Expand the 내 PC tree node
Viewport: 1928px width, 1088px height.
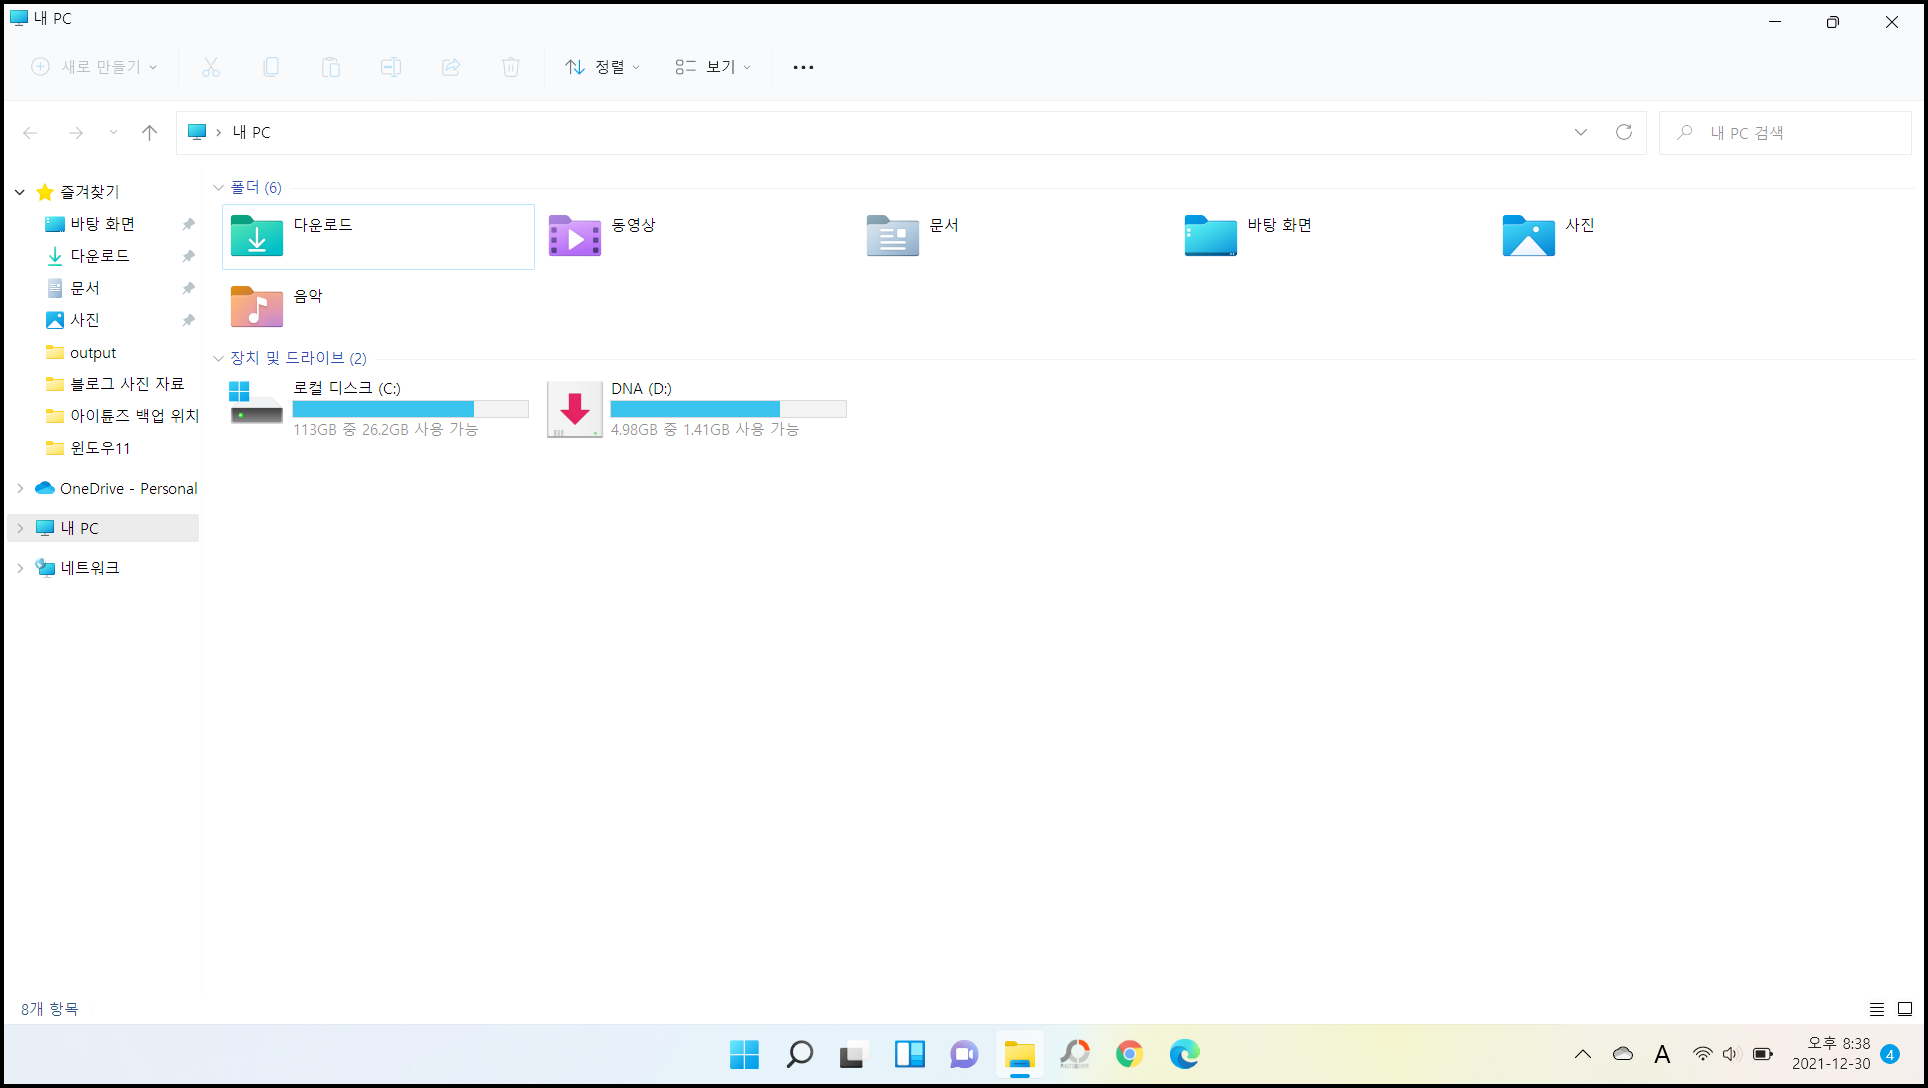pos(20,528)
